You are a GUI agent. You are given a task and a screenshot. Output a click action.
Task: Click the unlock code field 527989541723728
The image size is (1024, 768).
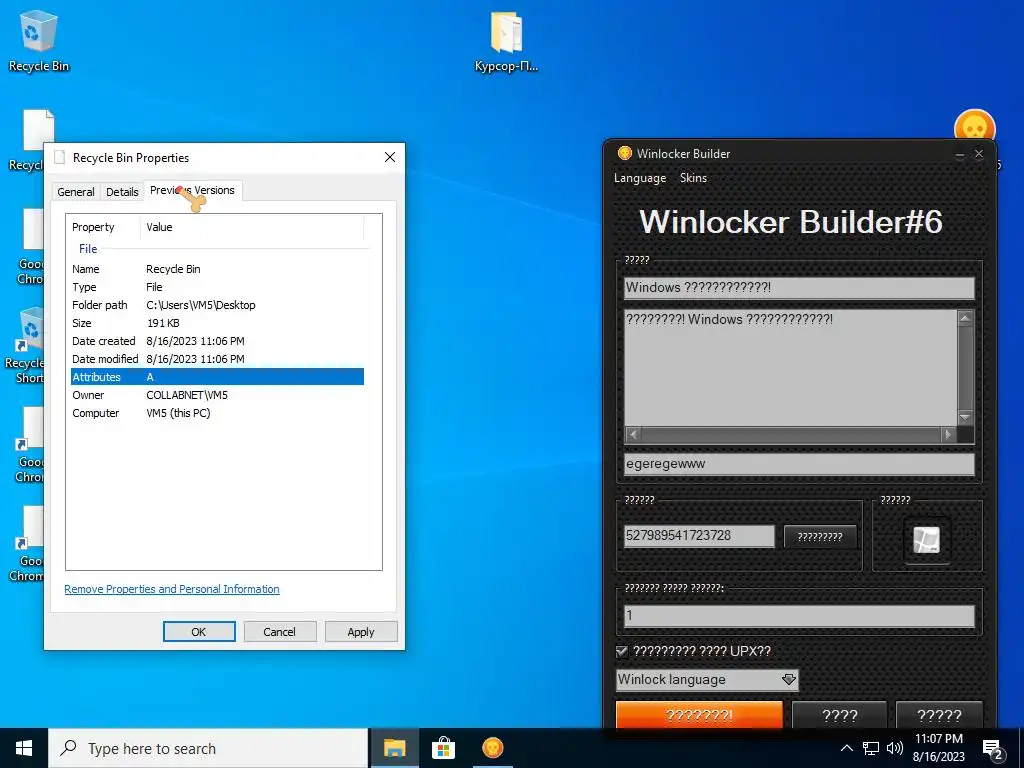699,536
